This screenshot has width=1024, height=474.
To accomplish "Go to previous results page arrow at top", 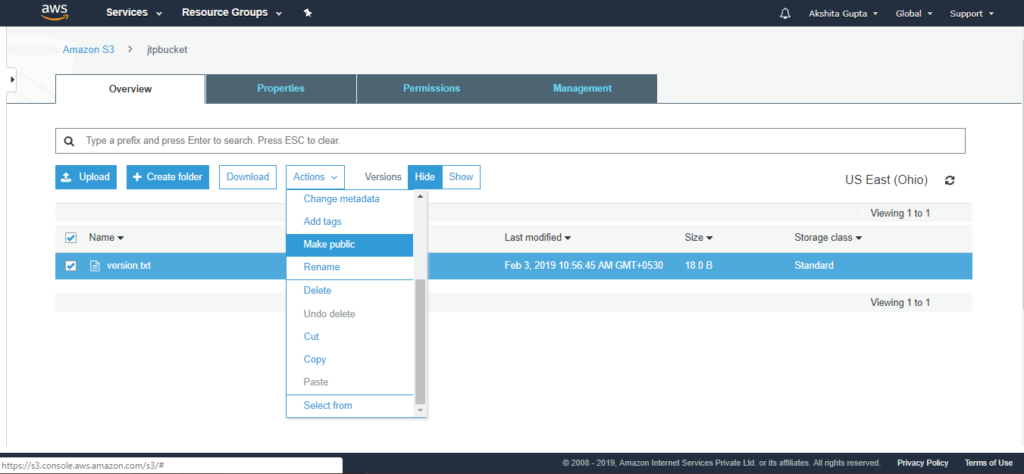I will coord(863,213).
